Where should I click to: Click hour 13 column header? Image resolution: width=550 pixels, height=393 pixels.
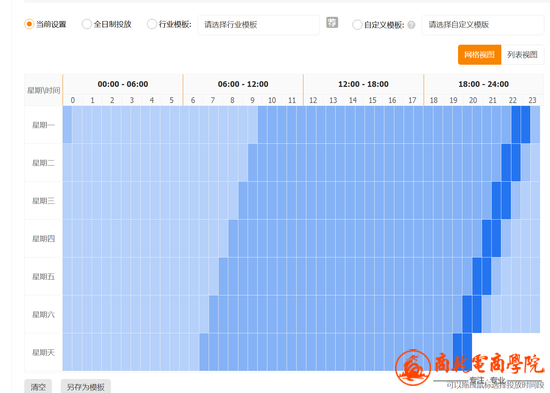(333, 100)
